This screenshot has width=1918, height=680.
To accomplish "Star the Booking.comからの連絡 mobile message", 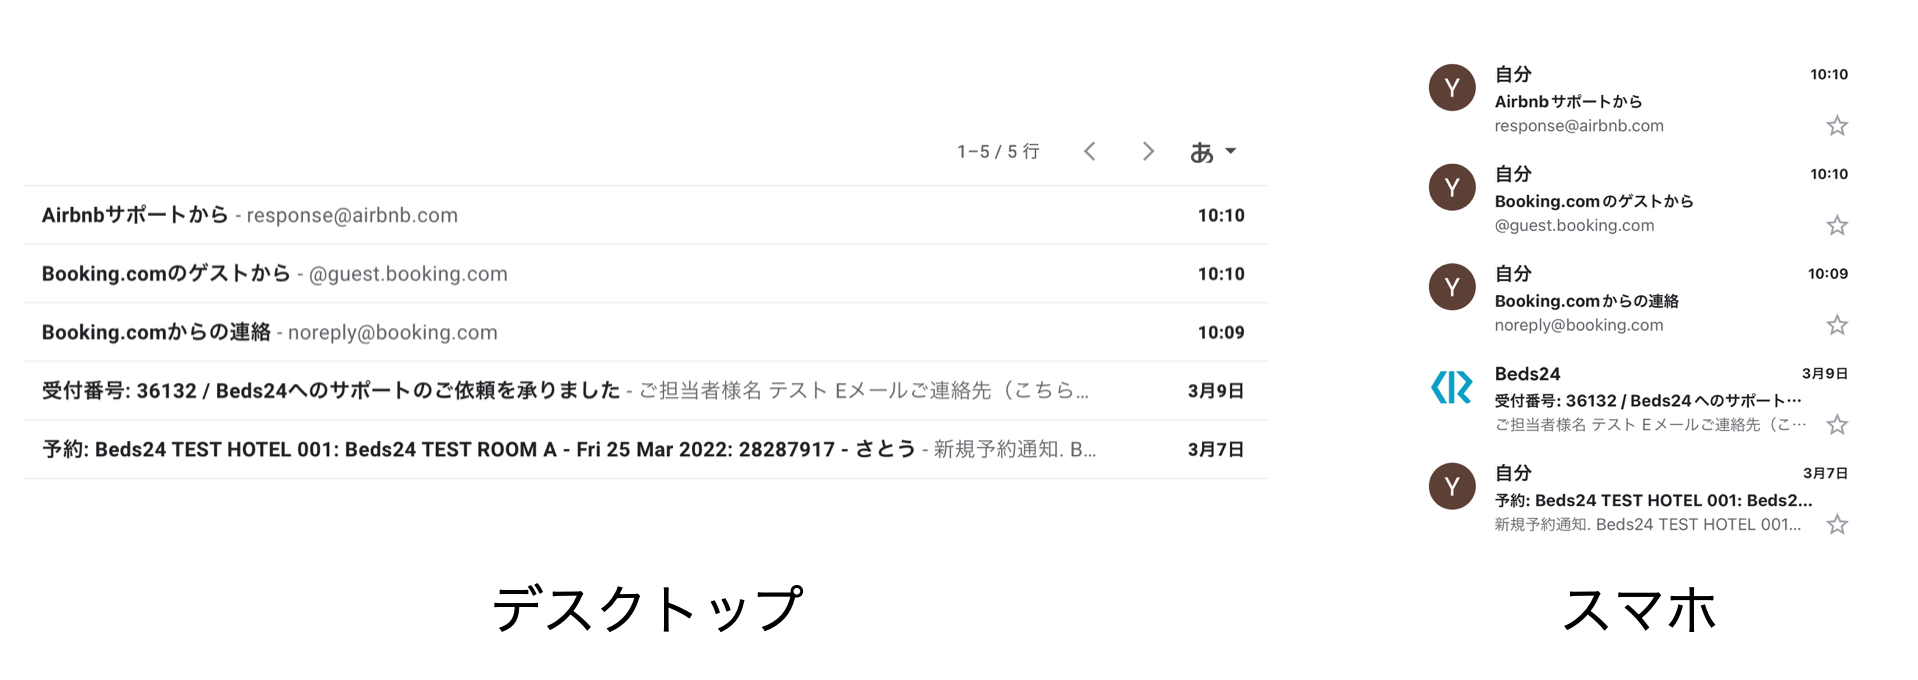I will coord(1836,325).
